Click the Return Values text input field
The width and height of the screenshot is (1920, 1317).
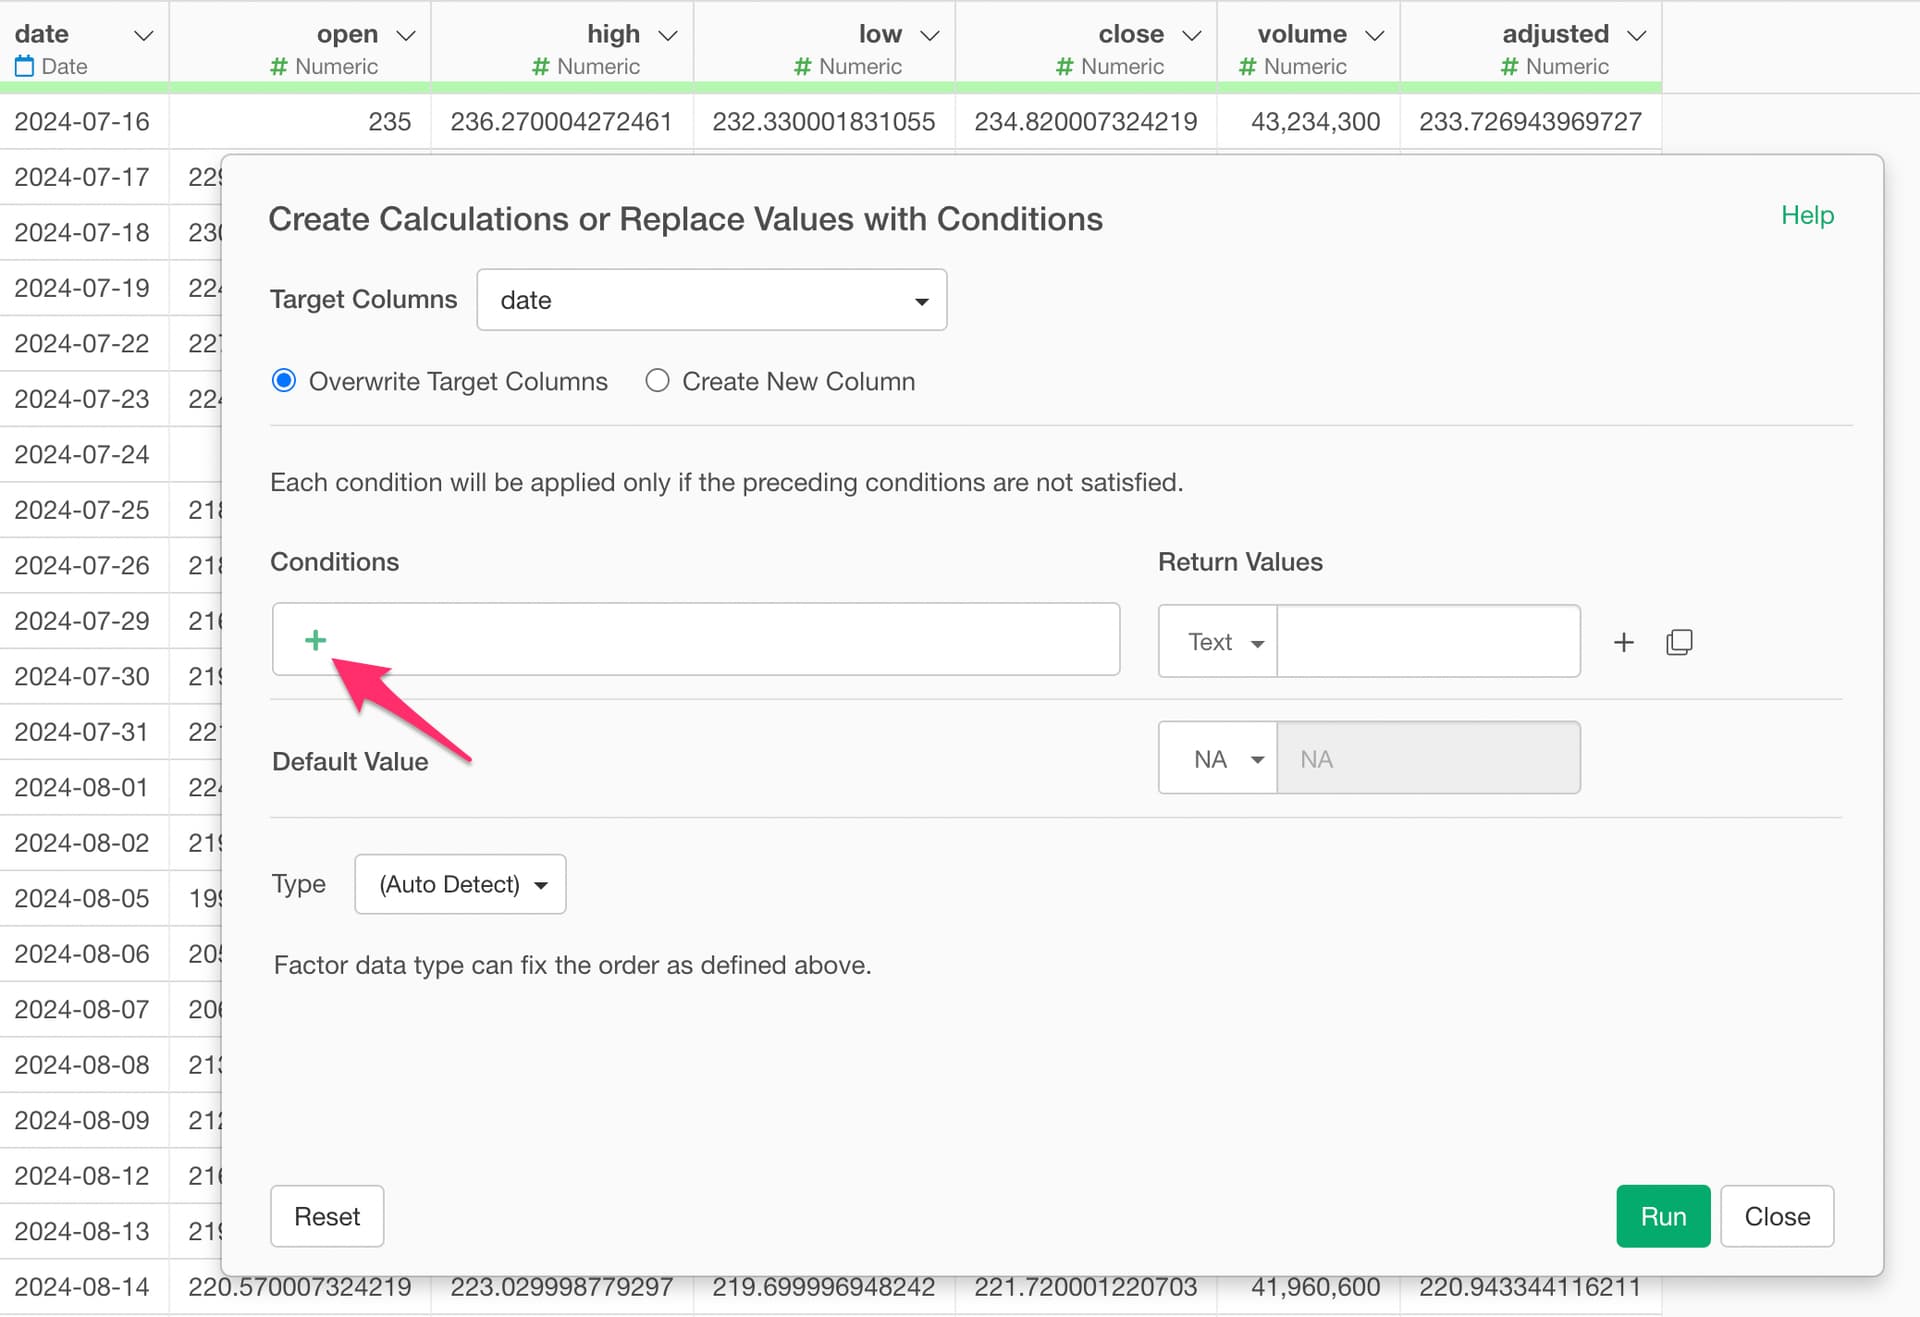(x=1428, y=642)
